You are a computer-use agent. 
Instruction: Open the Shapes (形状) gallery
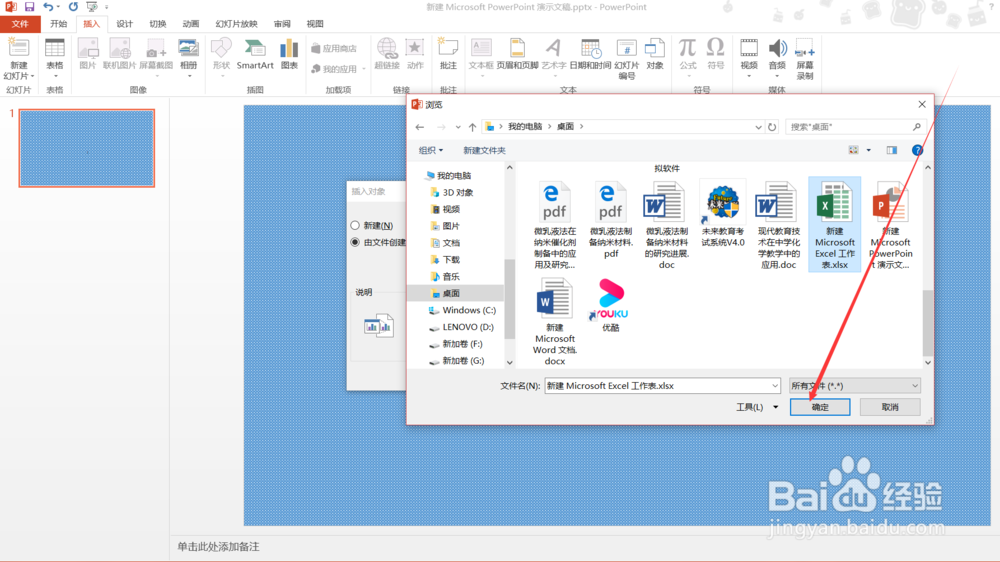coord(221,57)
